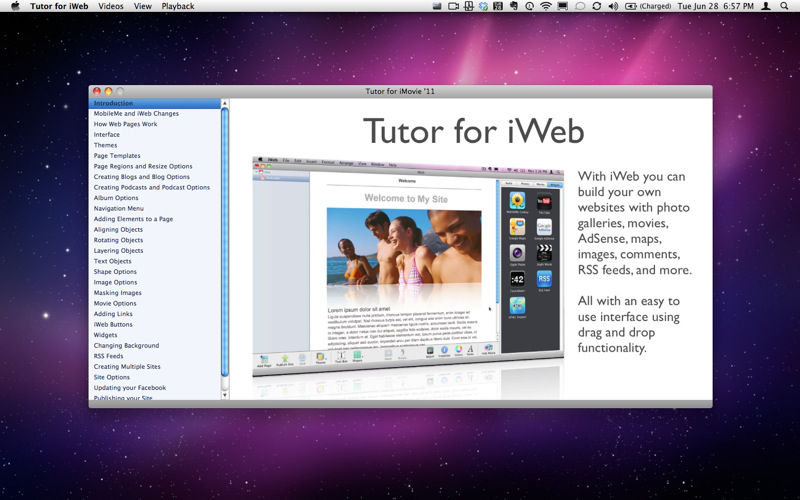
Task: Select the iWeb Buttons lesson
Action: tap(113, 324)
